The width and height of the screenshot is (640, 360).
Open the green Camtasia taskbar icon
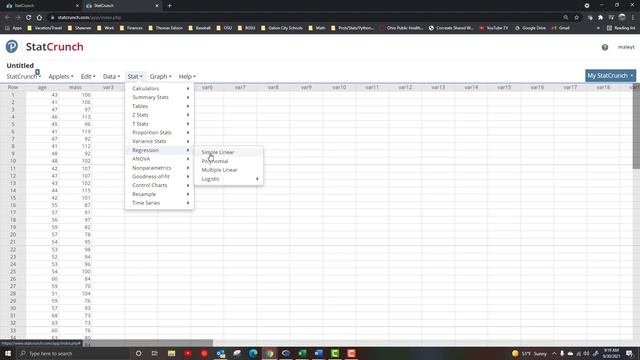point(335,353)
